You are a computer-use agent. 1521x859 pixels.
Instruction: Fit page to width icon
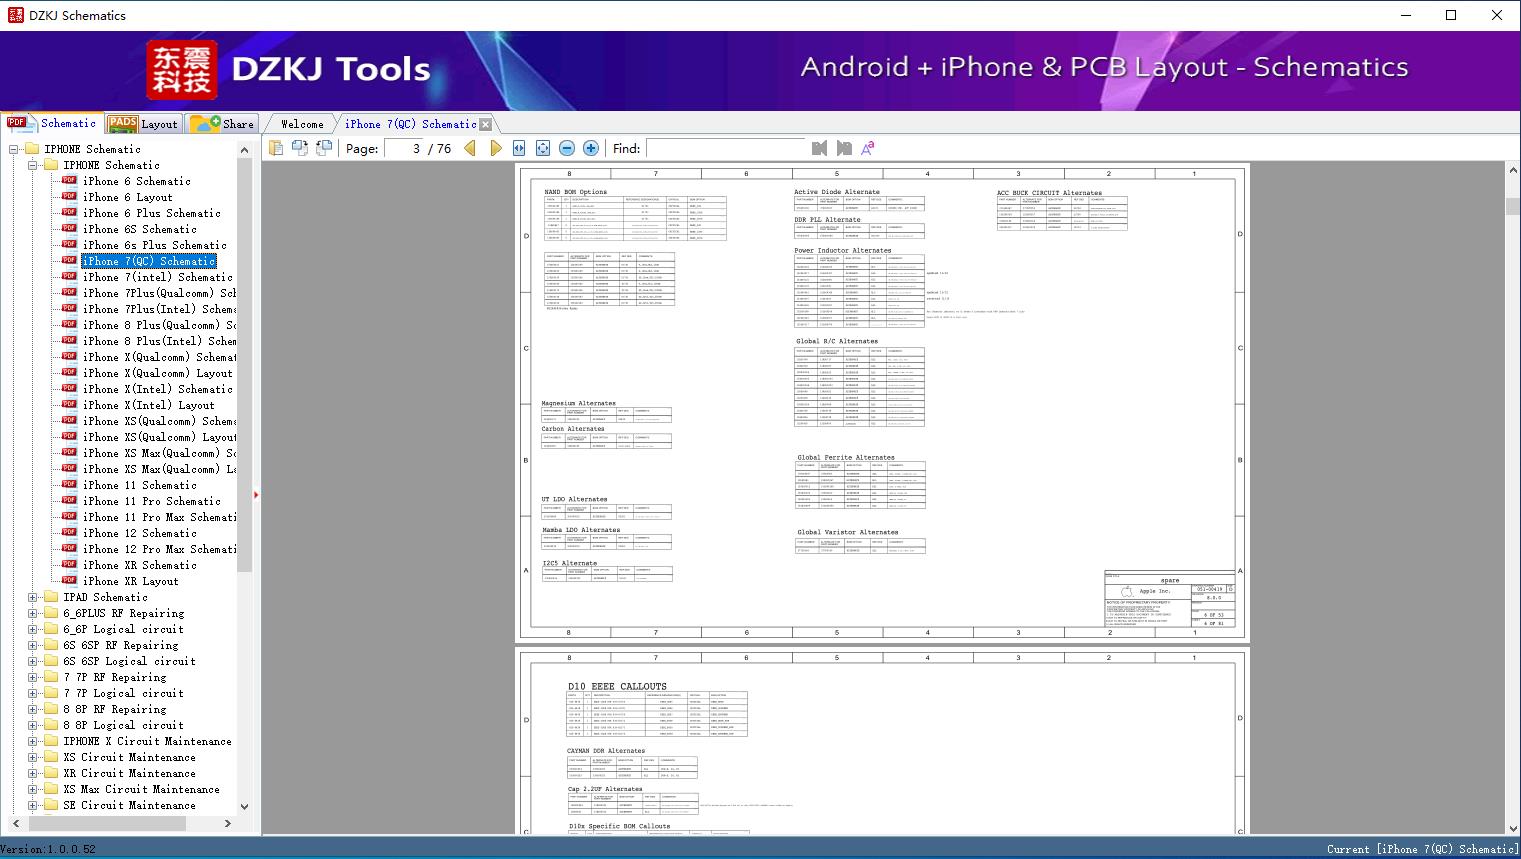tap(519, 148)
